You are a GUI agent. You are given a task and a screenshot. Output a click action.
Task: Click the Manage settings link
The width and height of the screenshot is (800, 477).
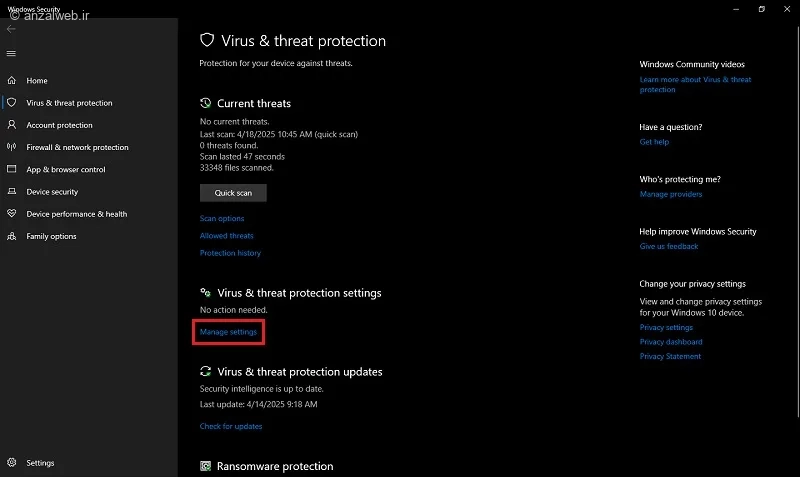coord(228,332)
